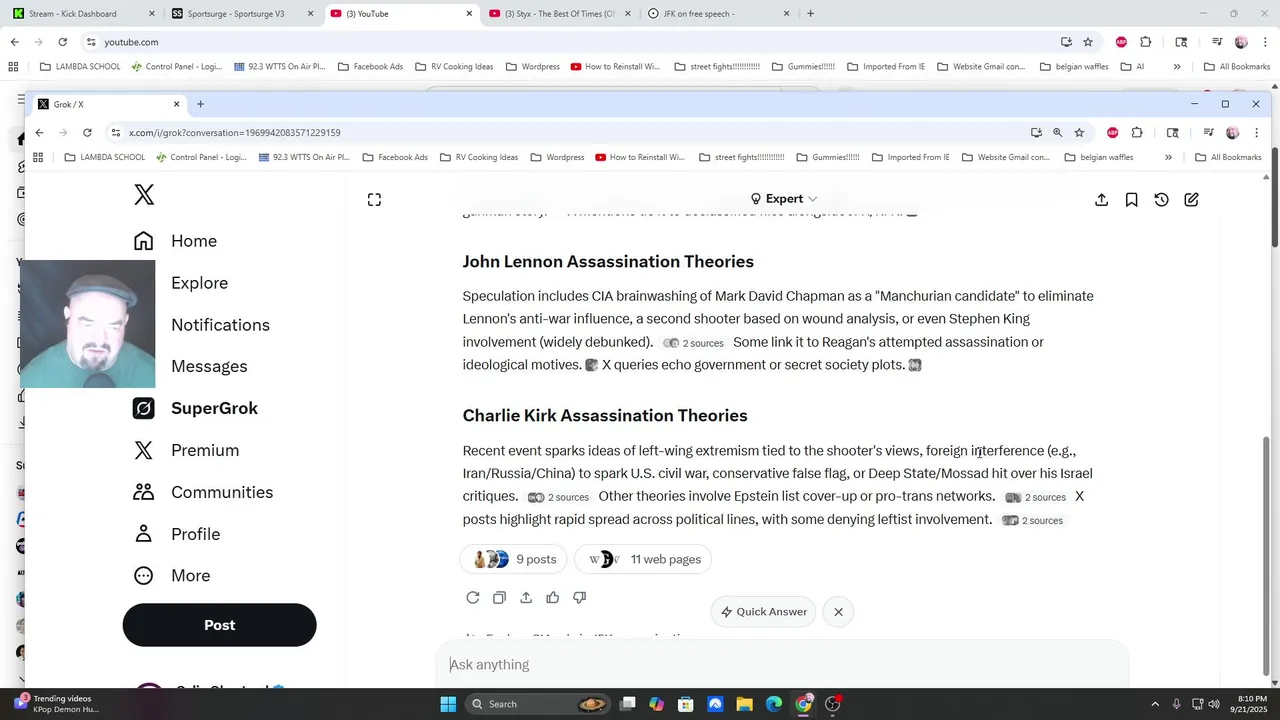Open the apps grid in Grok window bookmarks bar
Image resolution: width=1280 pixels, height=720 pixels.
point(38,157)
